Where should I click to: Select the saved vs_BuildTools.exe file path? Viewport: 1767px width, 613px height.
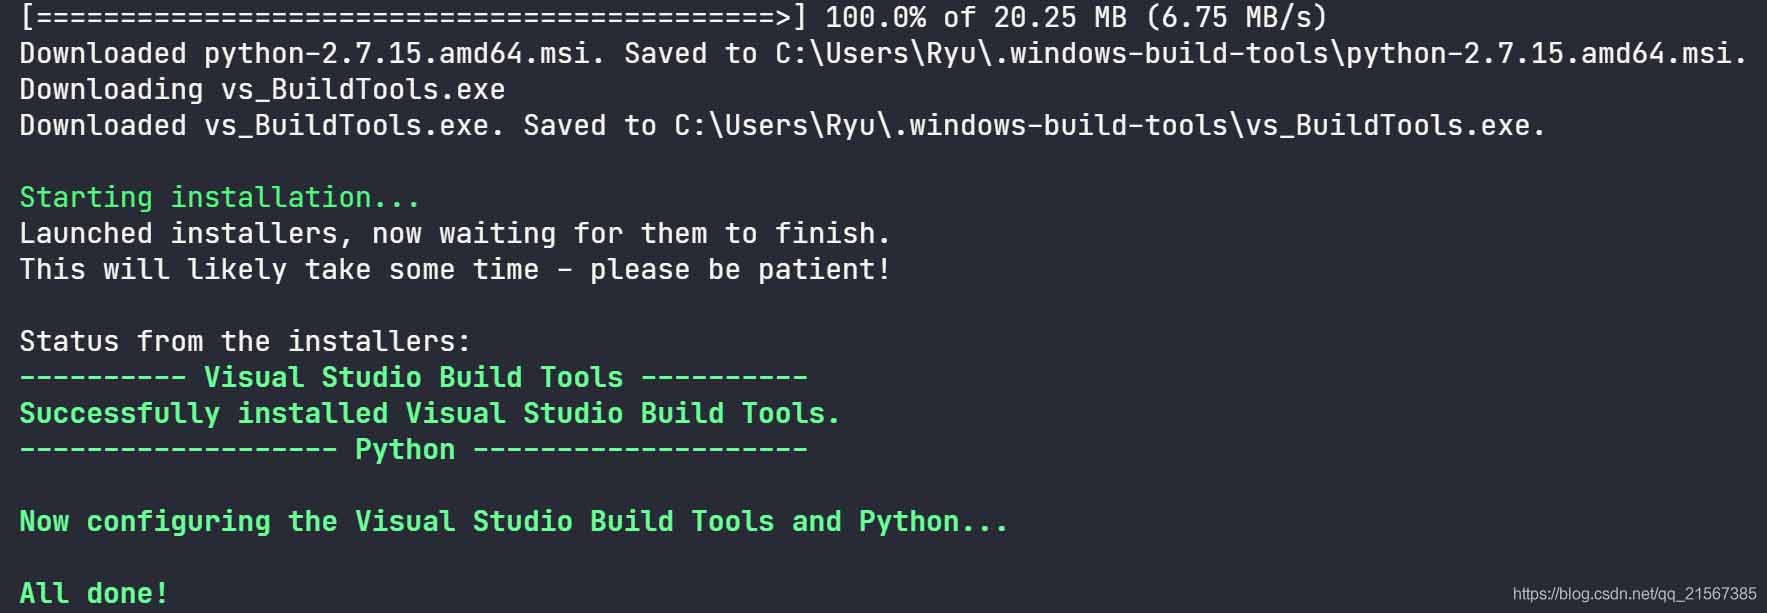coord(1108,125)
